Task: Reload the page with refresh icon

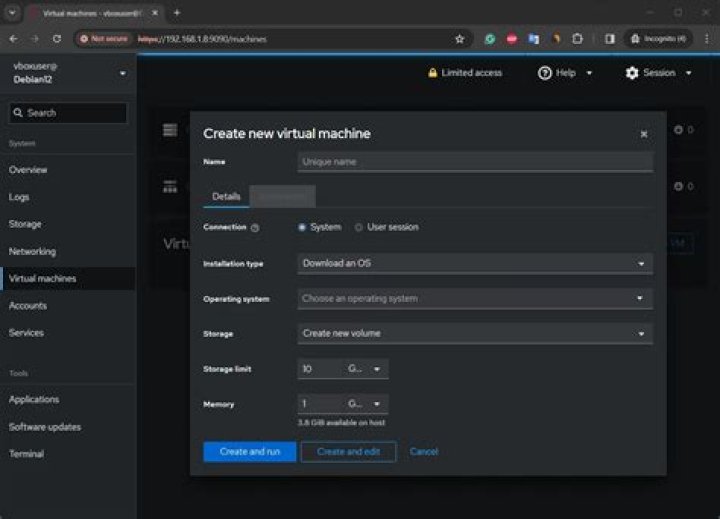Action: pos(57,39)
